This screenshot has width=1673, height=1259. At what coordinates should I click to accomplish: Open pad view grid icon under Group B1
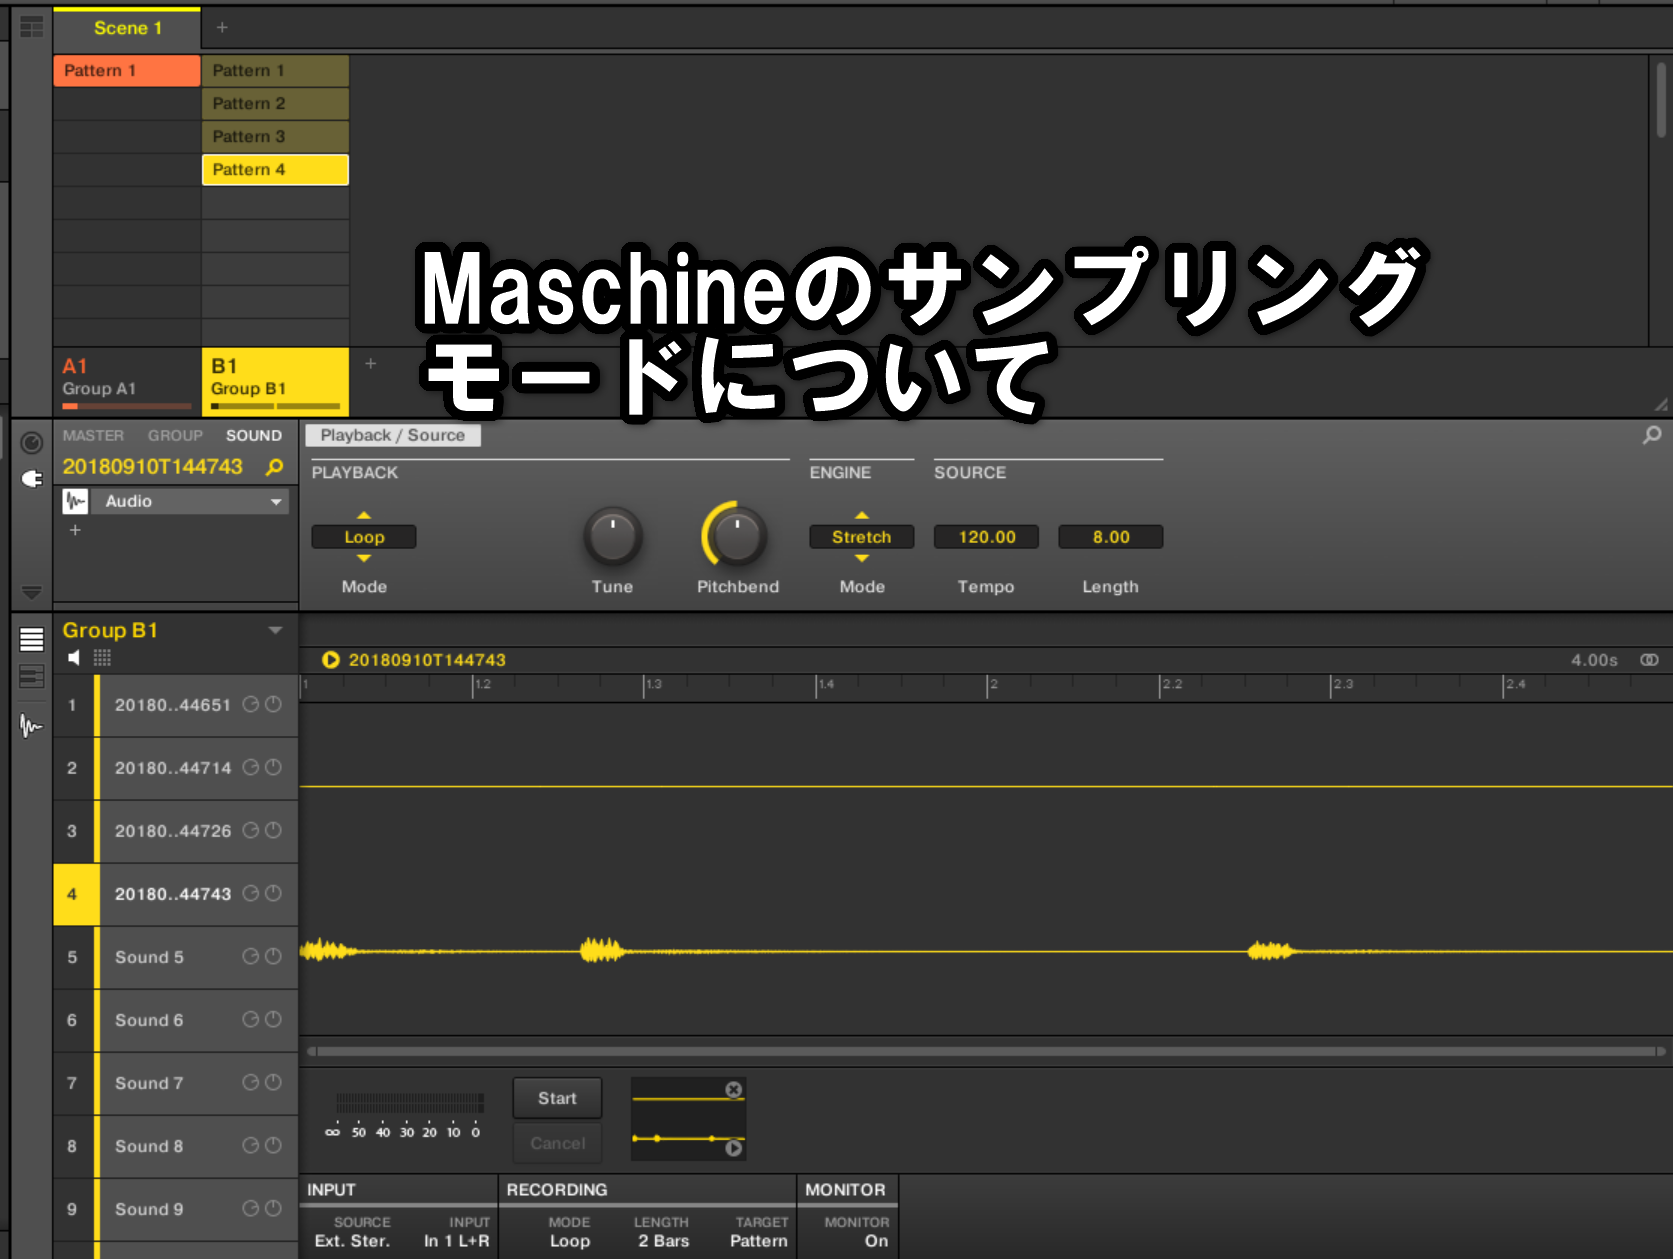[102, 658]
